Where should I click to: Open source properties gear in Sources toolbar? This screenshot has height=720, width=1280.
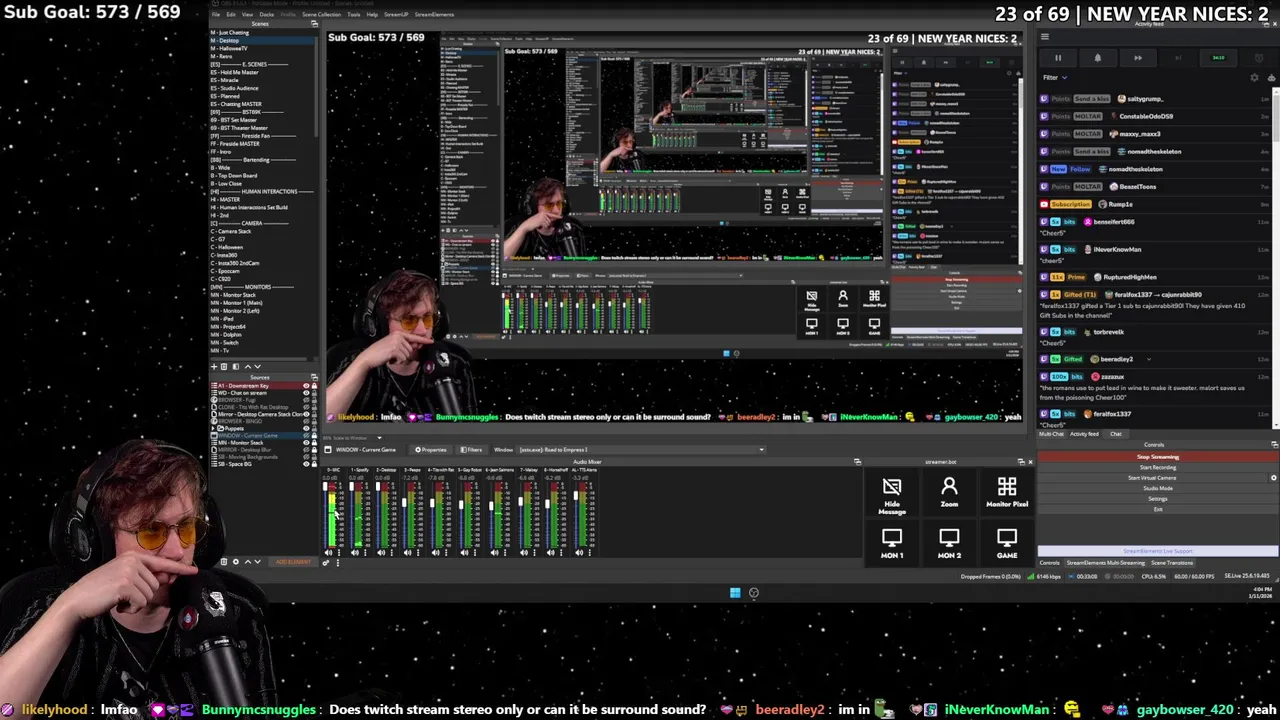click(236, 562)
